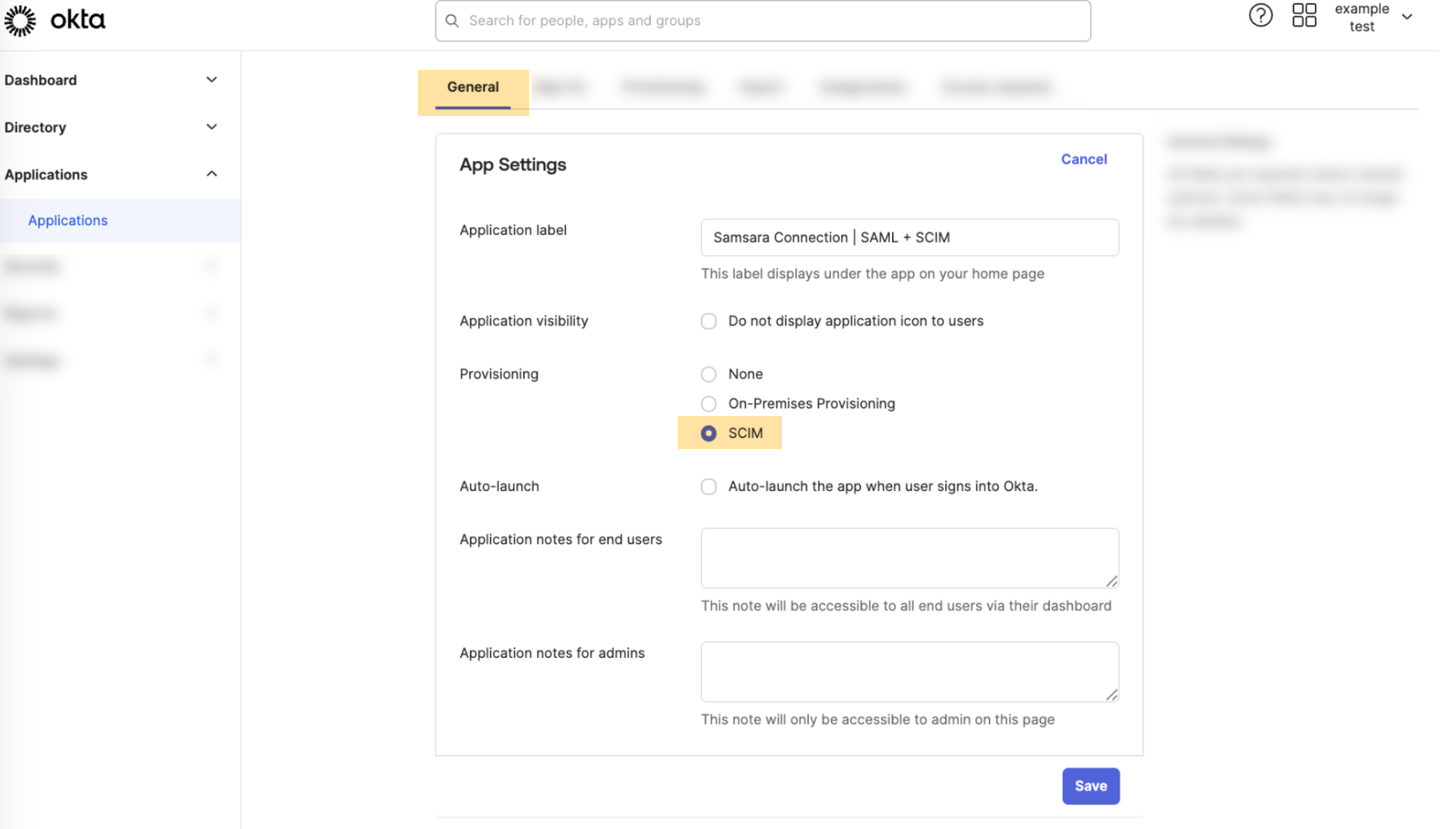
Task: Open the example test account dropdown
Action: pos(1406,17)
